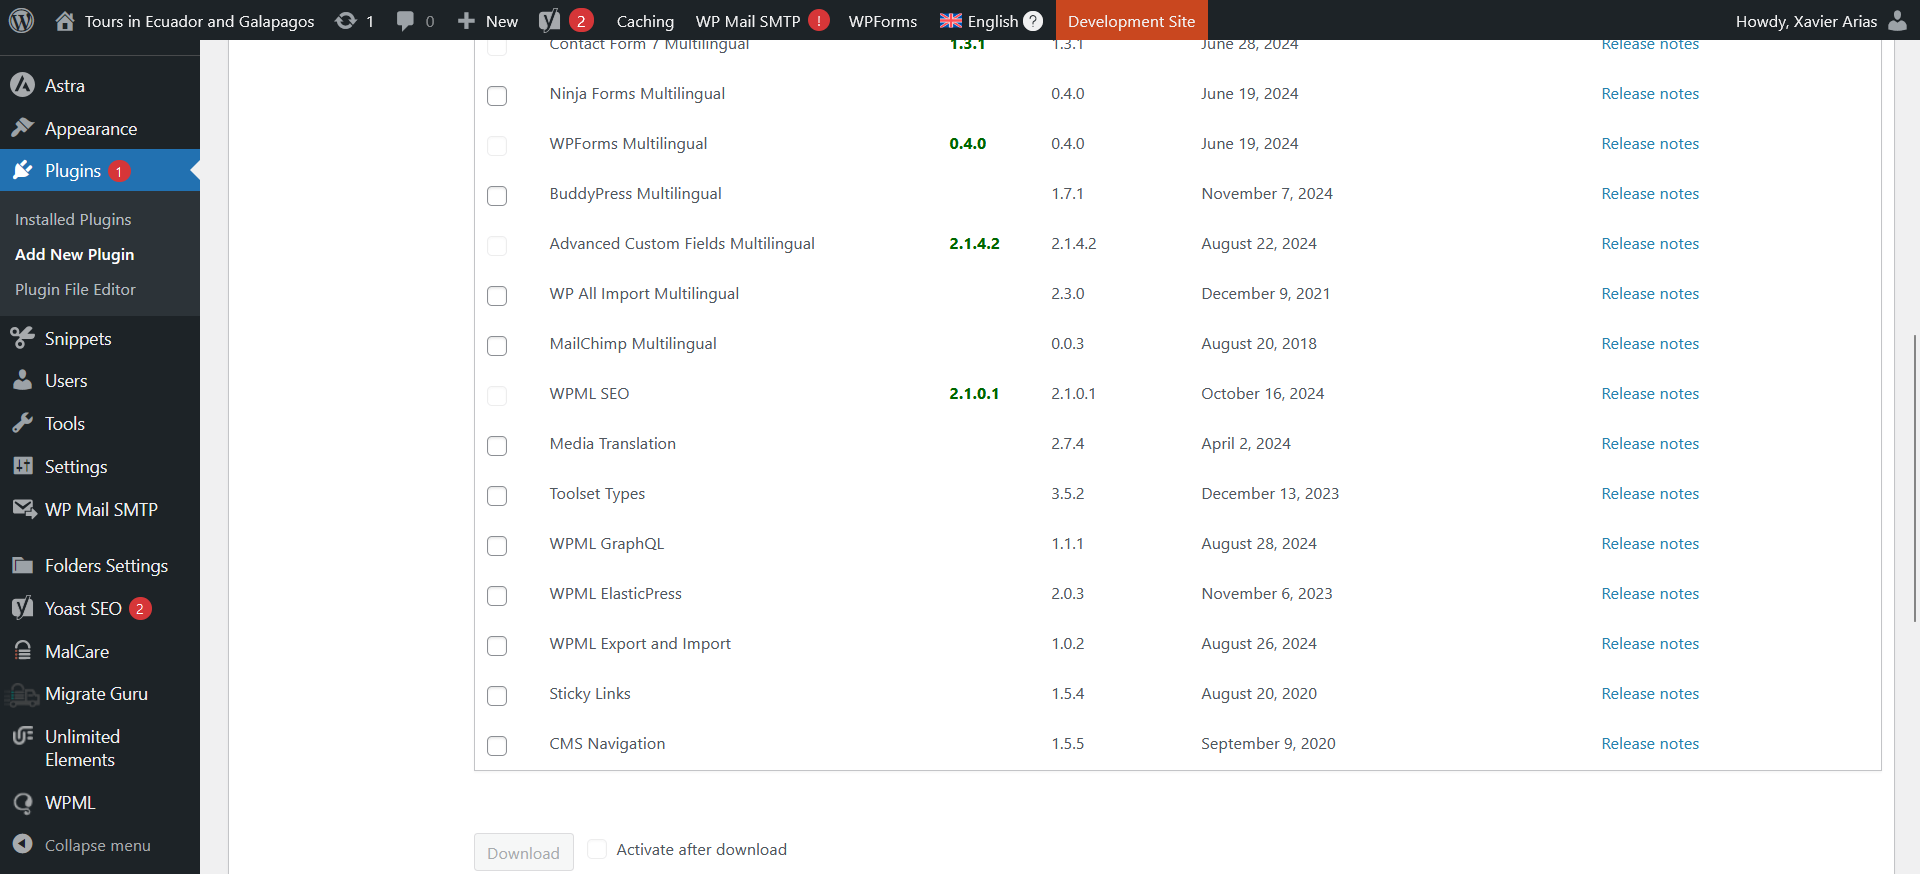Viewport: 1920px width, 874px height.
Task: Click the updates icon in admin bar
Action: (346, 21)
